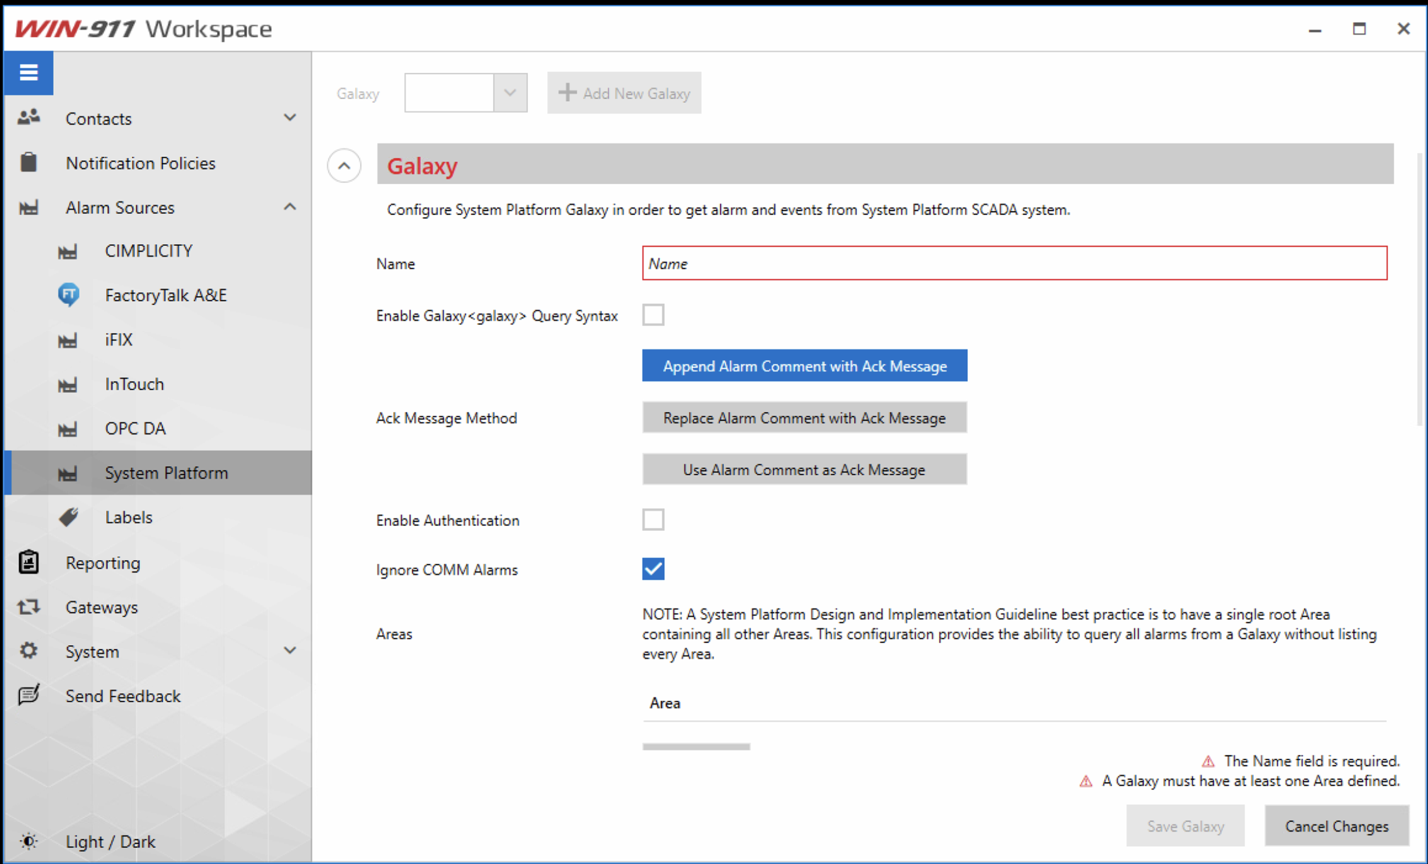The image size is (1428, 864).
Task: Click 'A Galaxy must have at least one Area' message
Action: (1251, 781)
